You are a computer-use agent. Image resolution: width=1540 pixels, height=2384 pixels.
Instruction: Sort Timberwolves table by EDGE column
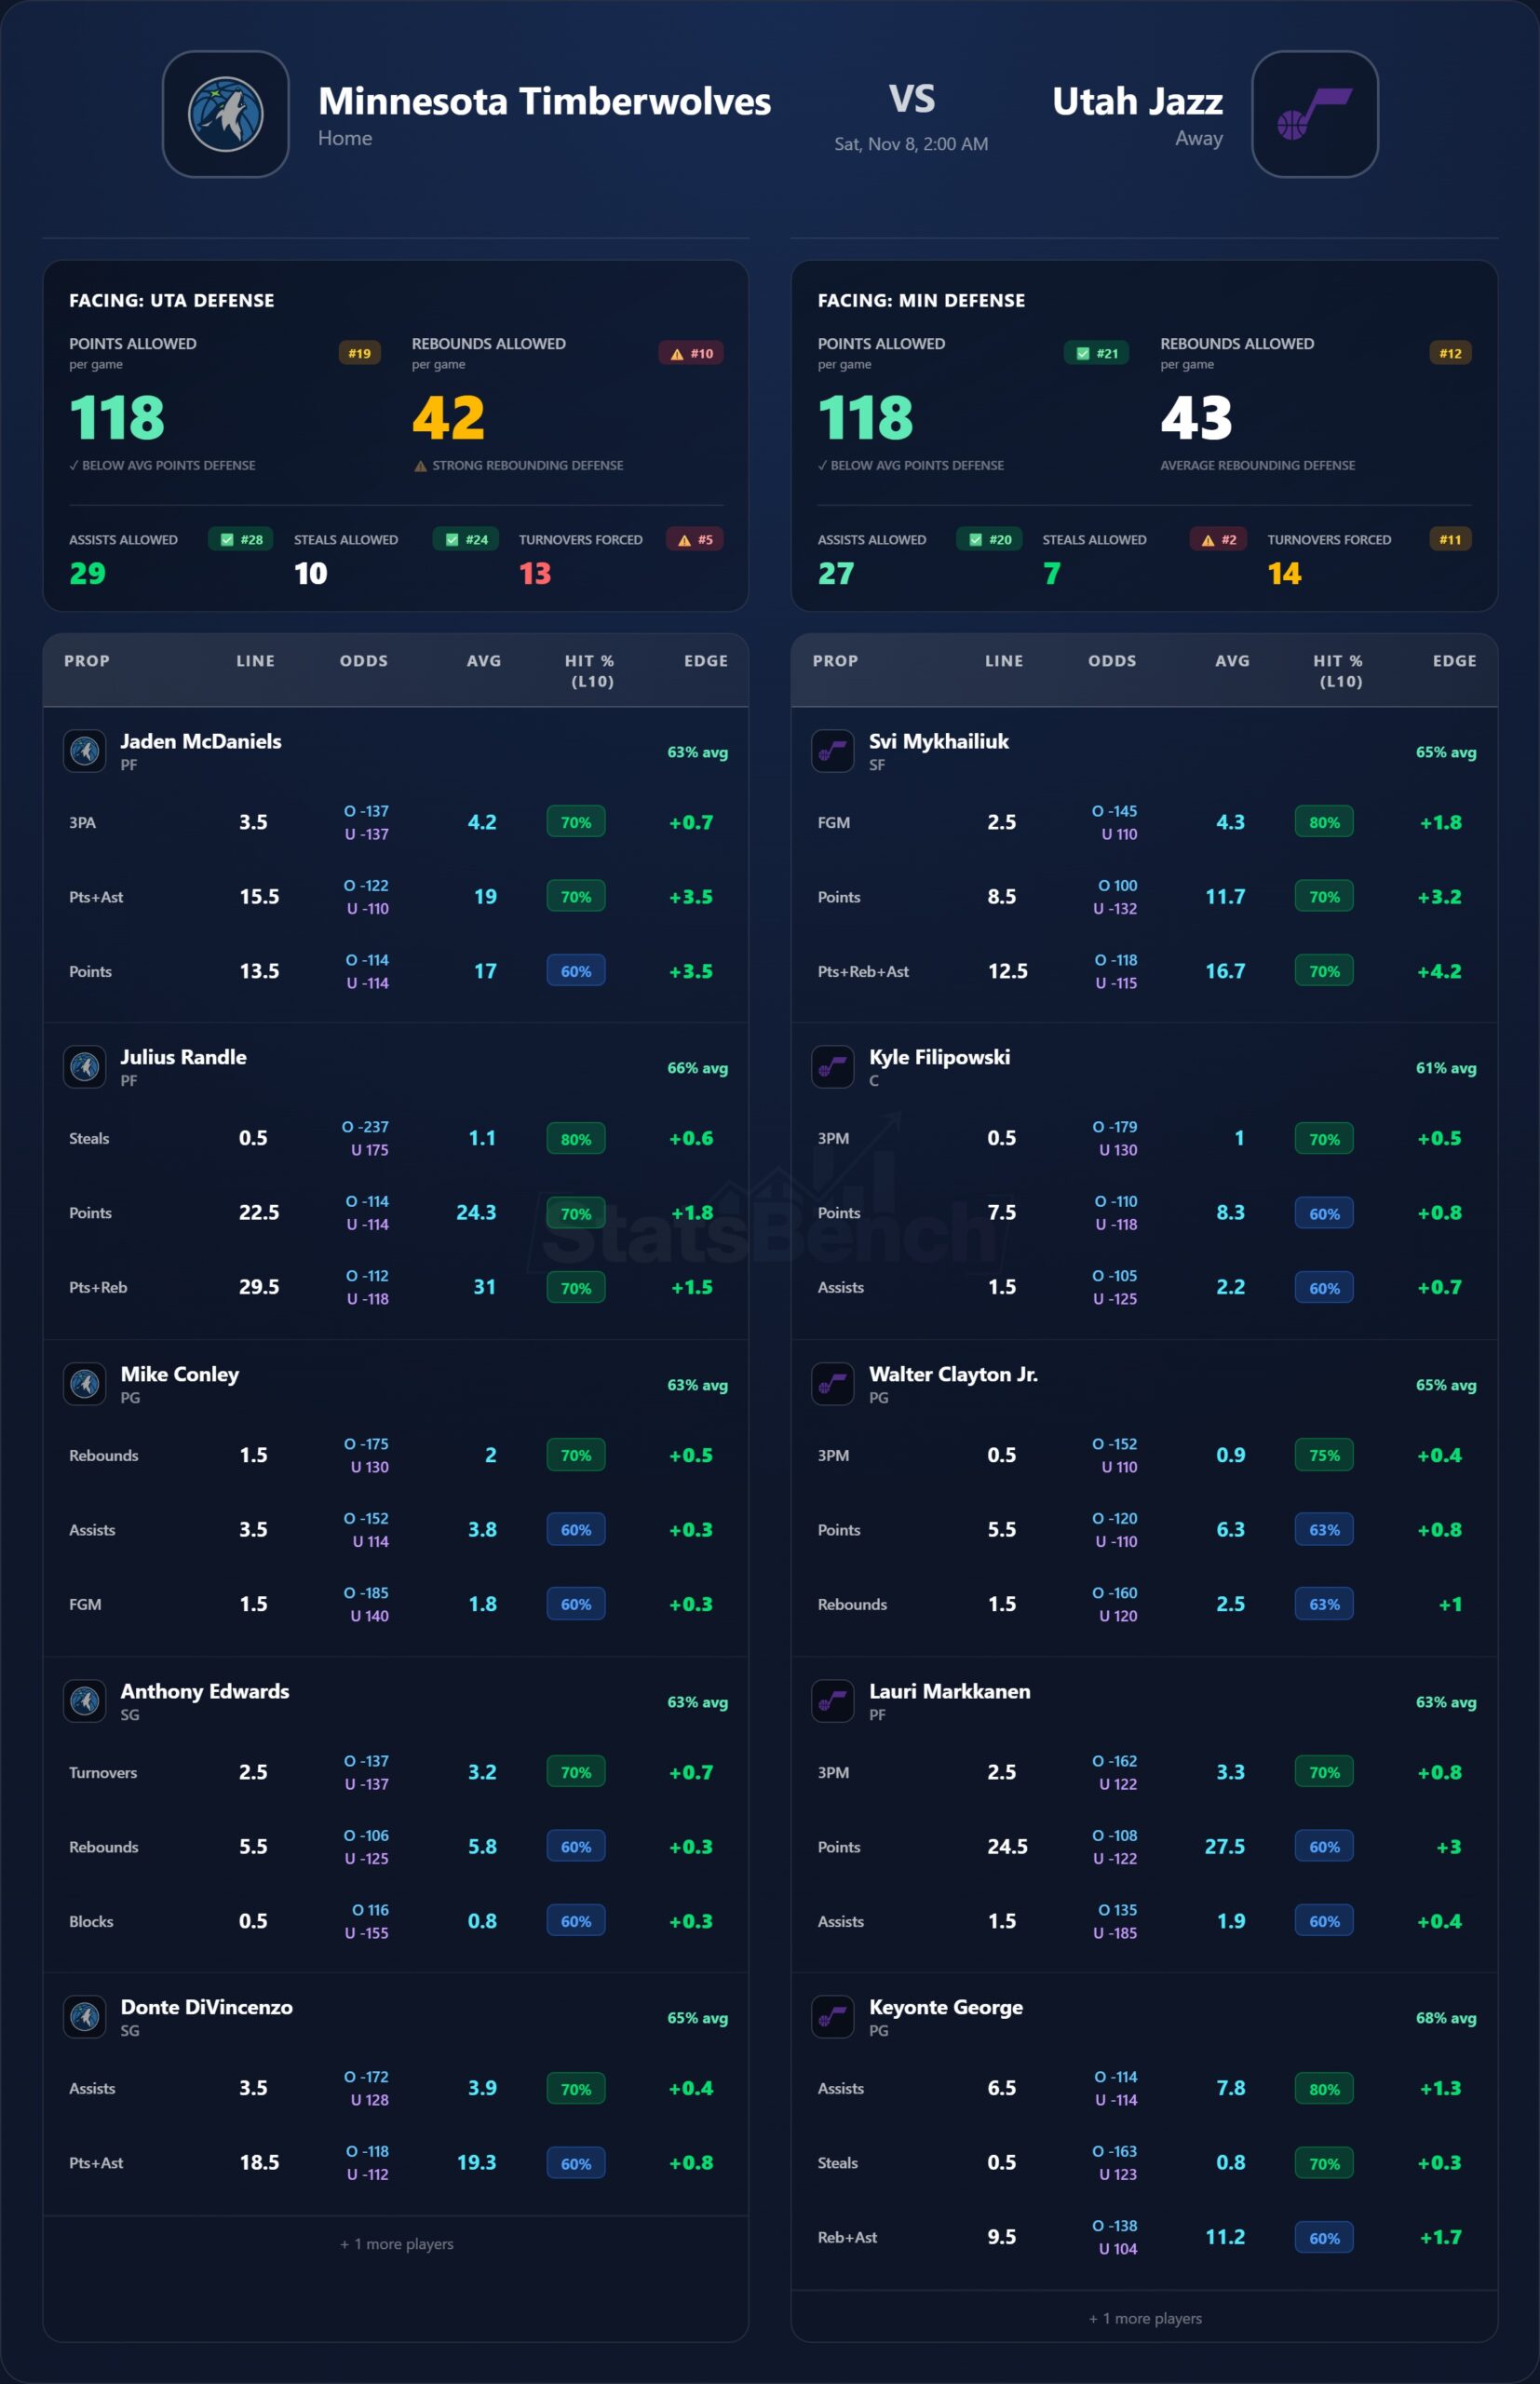(705, 661)
